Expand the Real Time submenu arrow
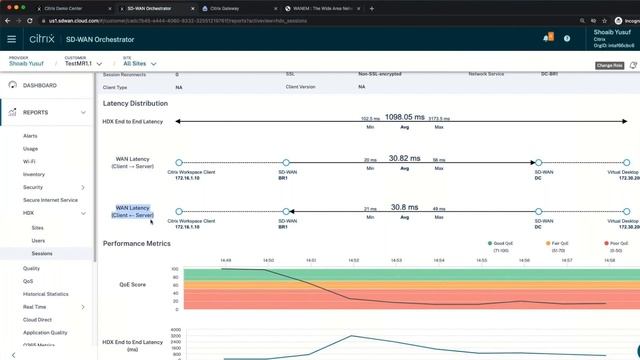 click(83, 307)
